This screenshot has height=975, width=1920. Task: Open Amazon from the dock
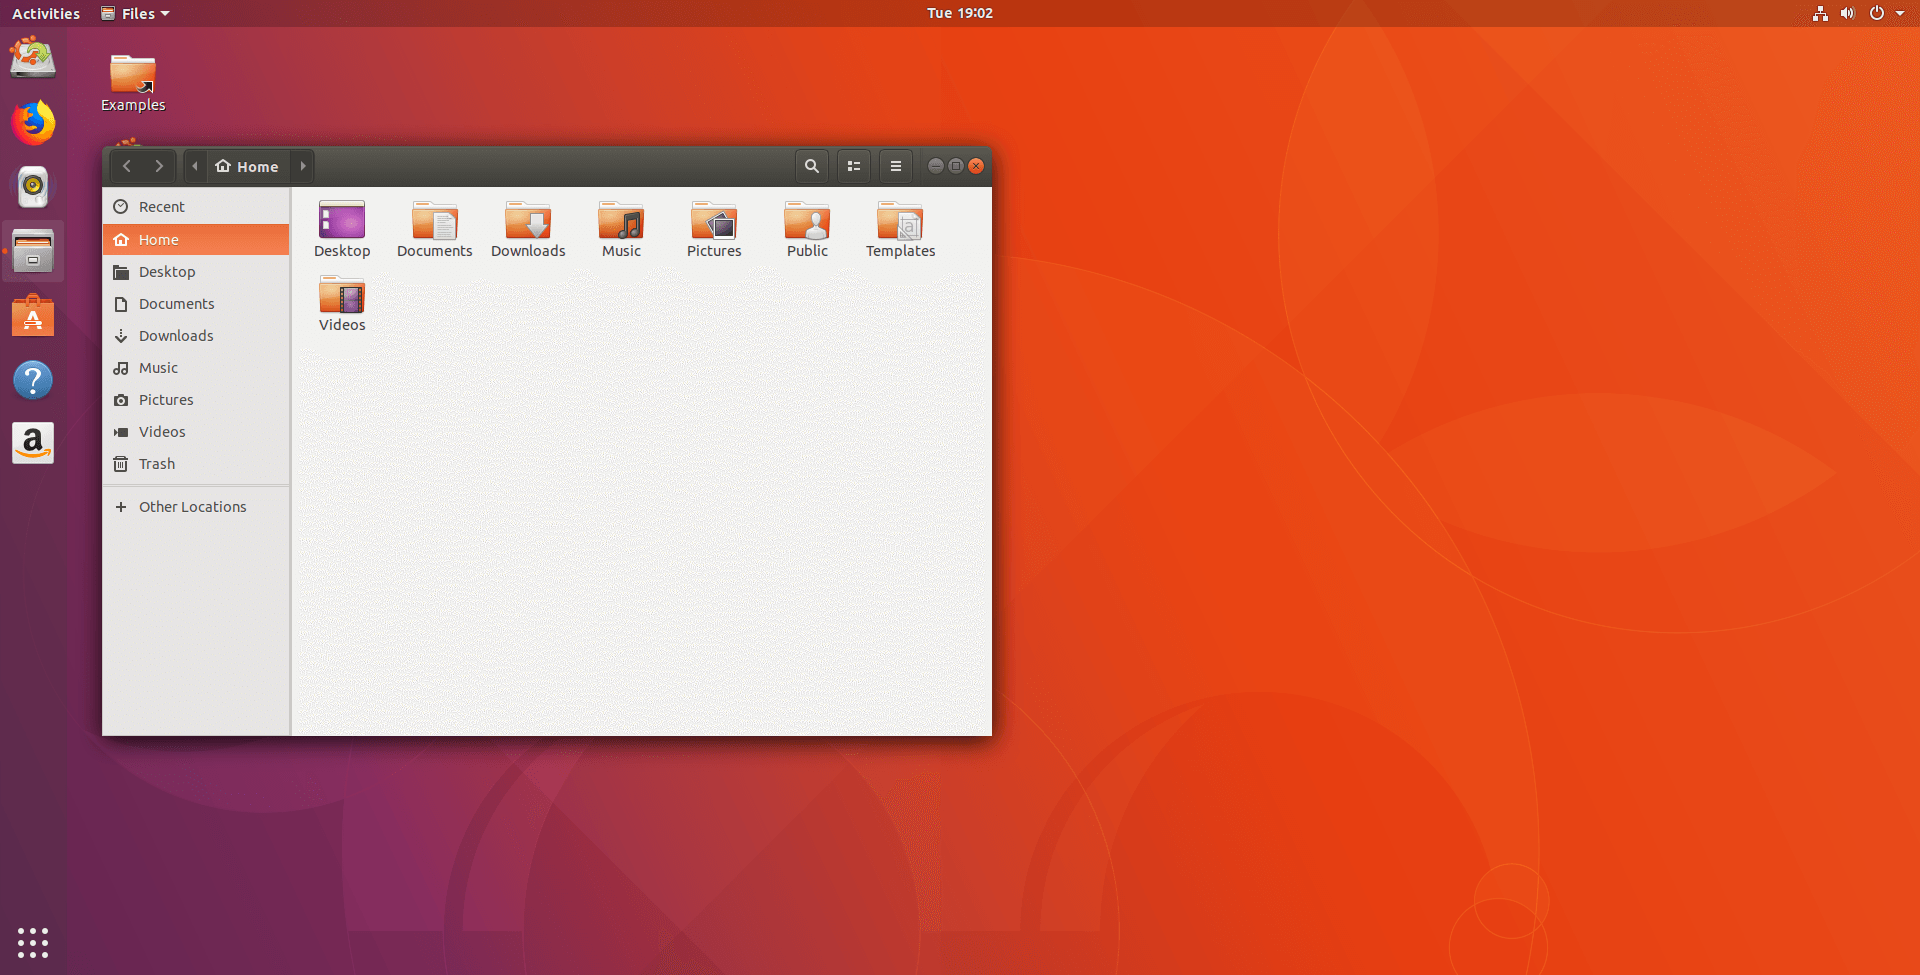pos(33,443)
